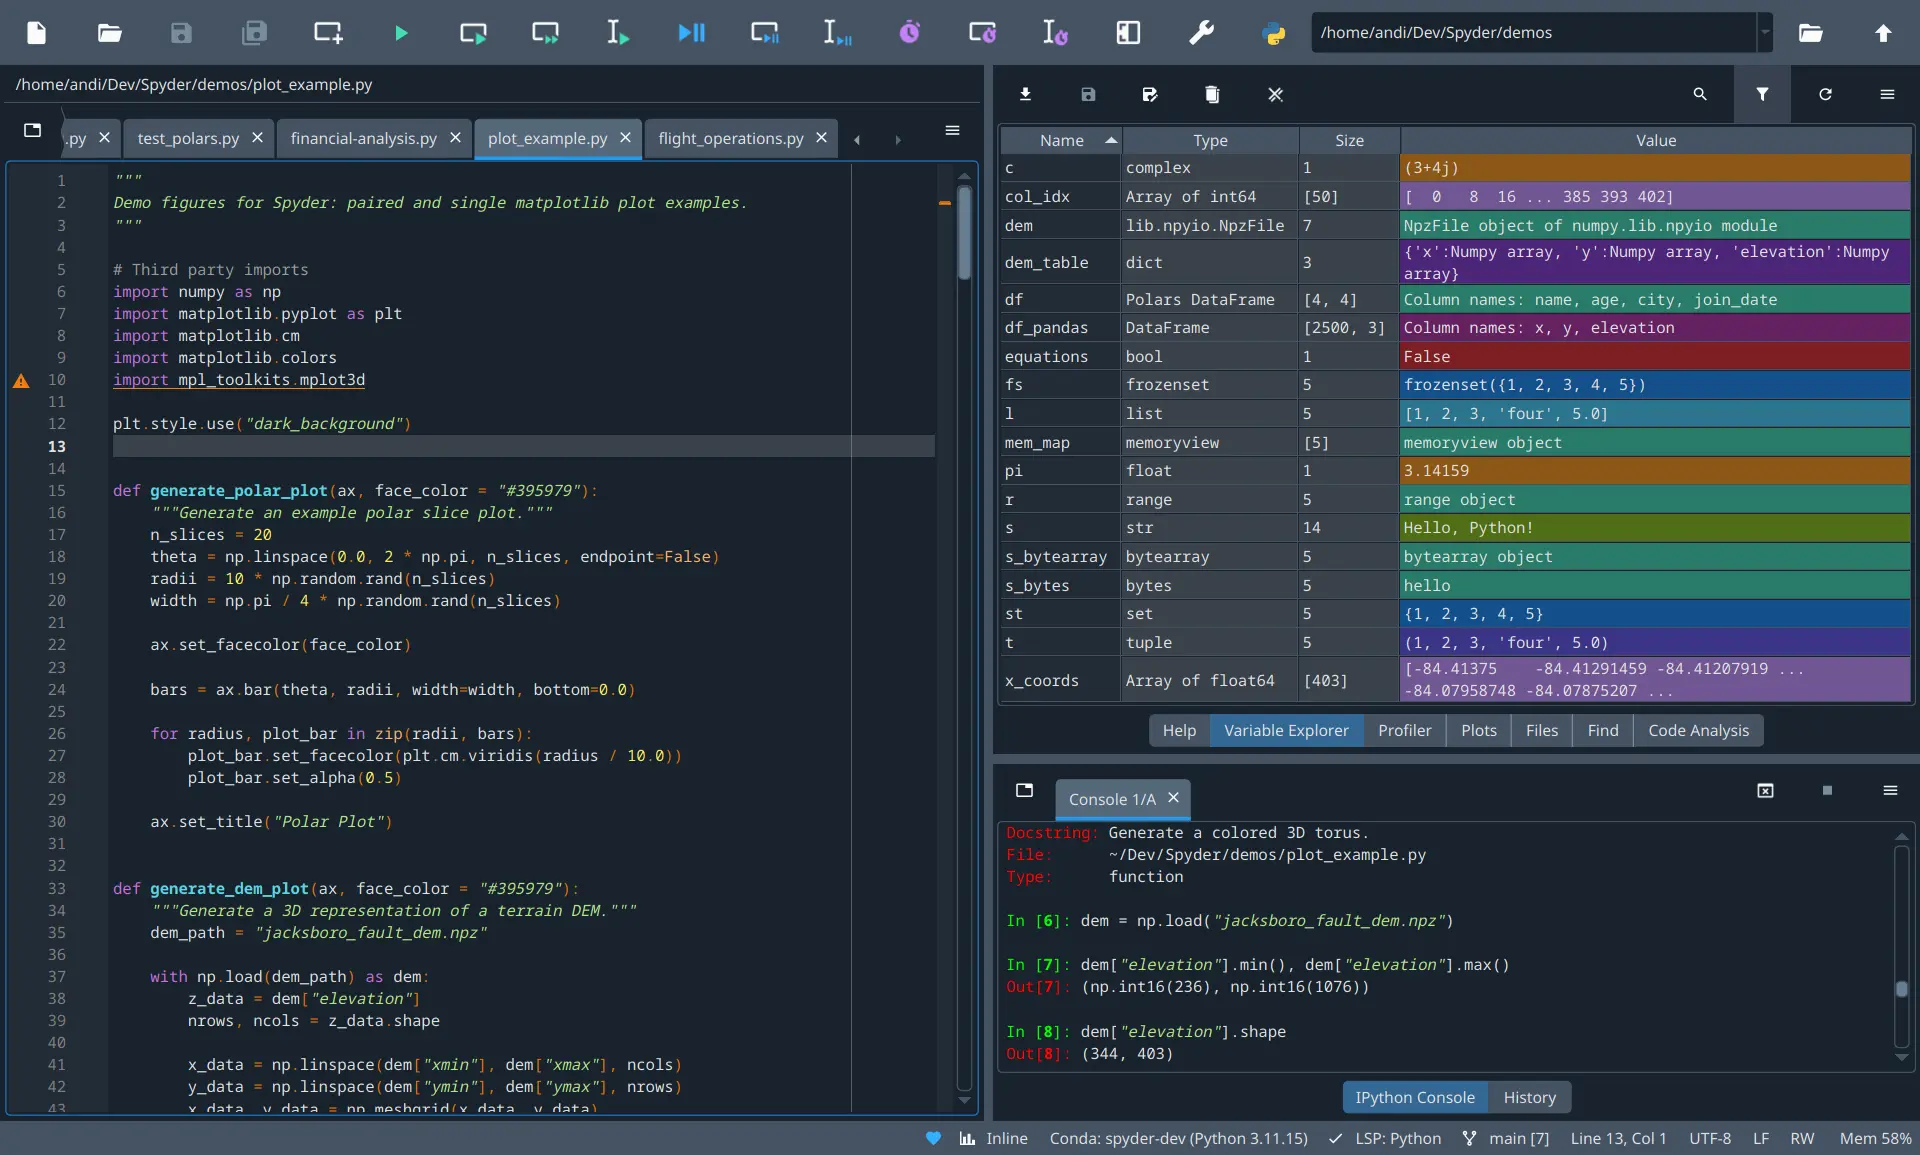Browse editor tabs list
1920x1155 pixels.
pos(32,130)
